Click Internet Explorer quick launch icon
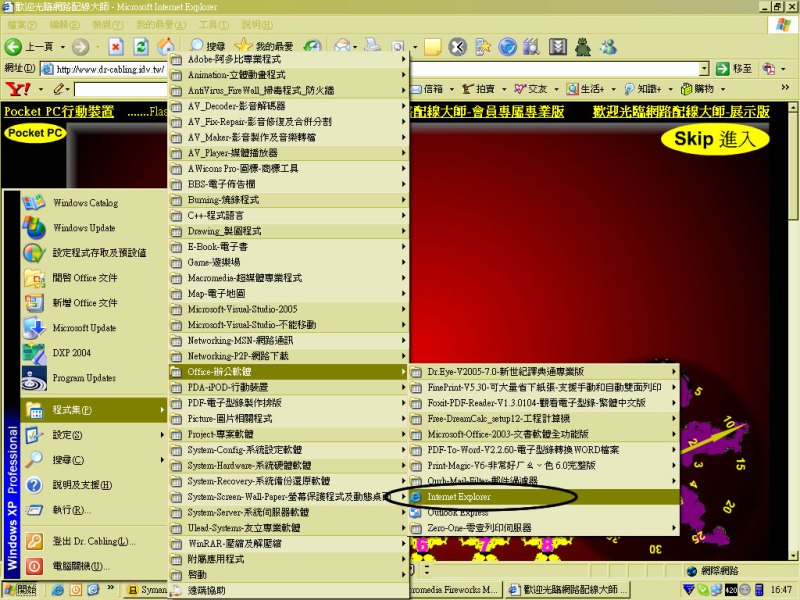The height and width of the screenshot is (600, 800). pos(58,590)
